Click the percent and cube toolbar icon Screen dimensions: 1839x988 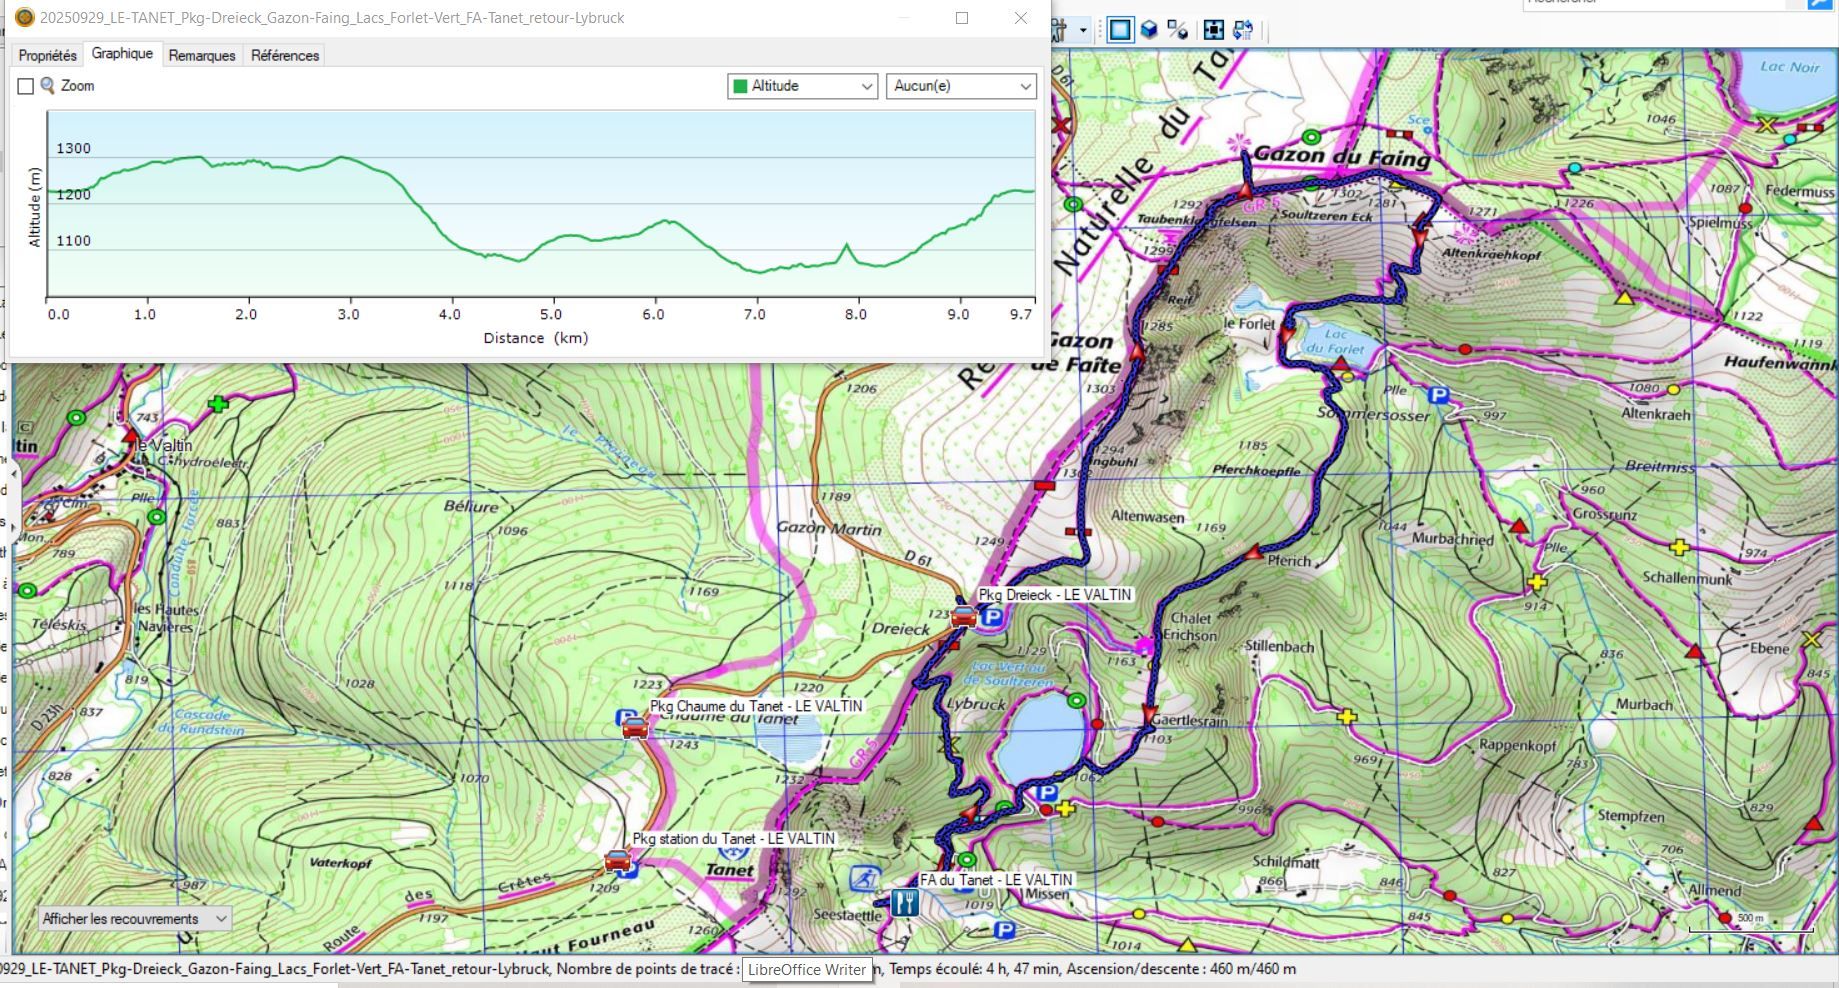tap(1178, 30)
